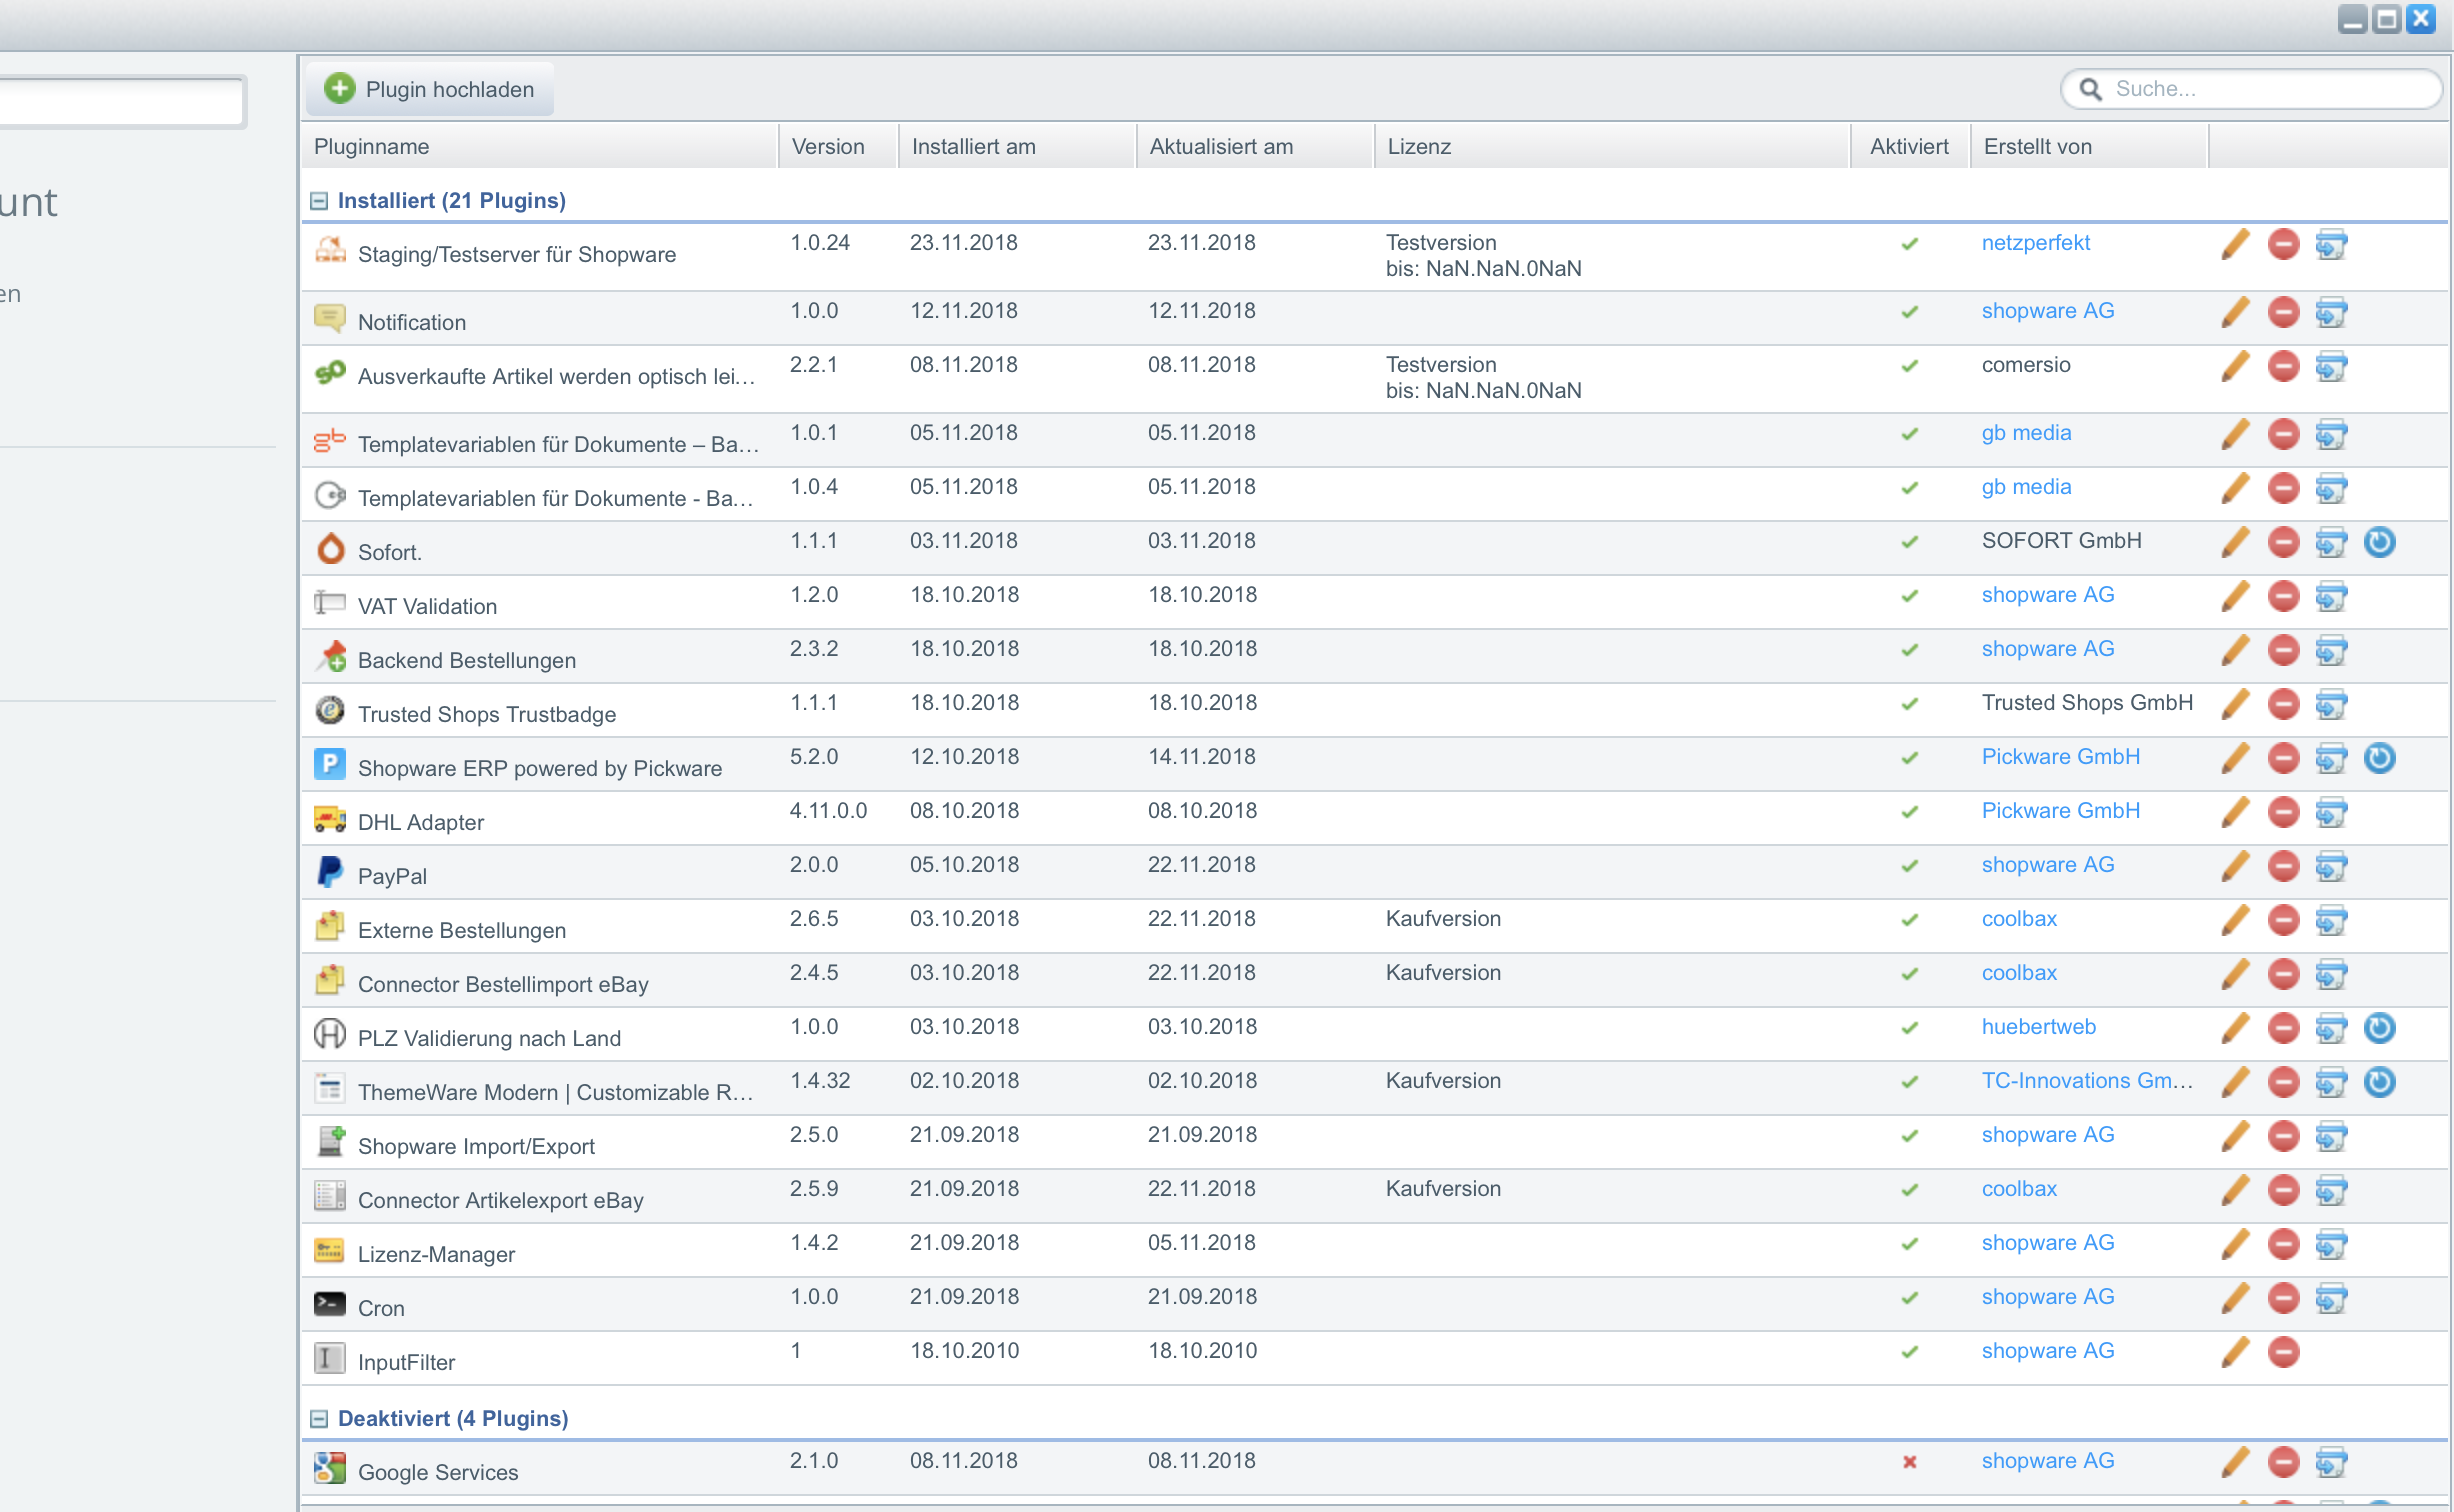Open pencil icon for Connector Bestellimport eBay

pyautogui.click(x=2235, y=974)
